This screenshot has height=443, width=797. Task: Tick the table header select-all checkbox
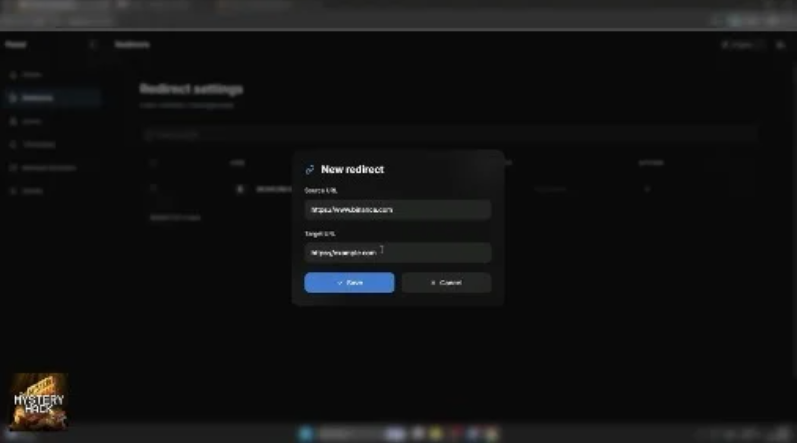point(154,163)
